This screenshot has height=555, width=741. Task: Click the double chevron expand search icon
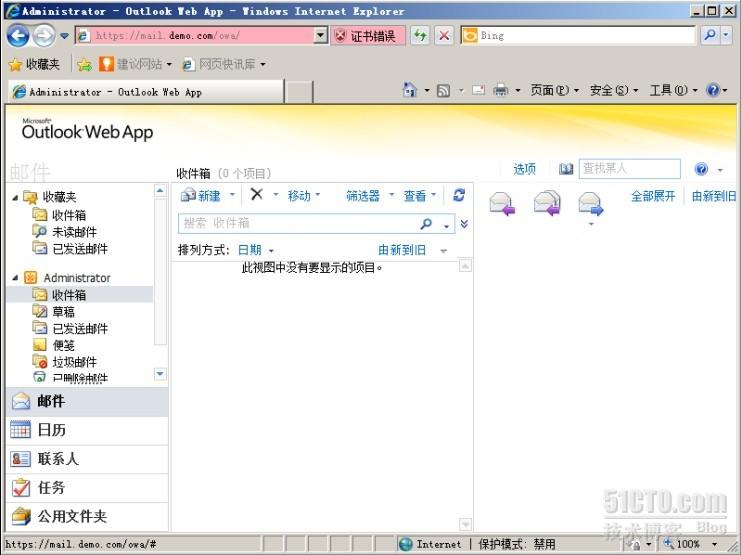[x=464, y=224]
